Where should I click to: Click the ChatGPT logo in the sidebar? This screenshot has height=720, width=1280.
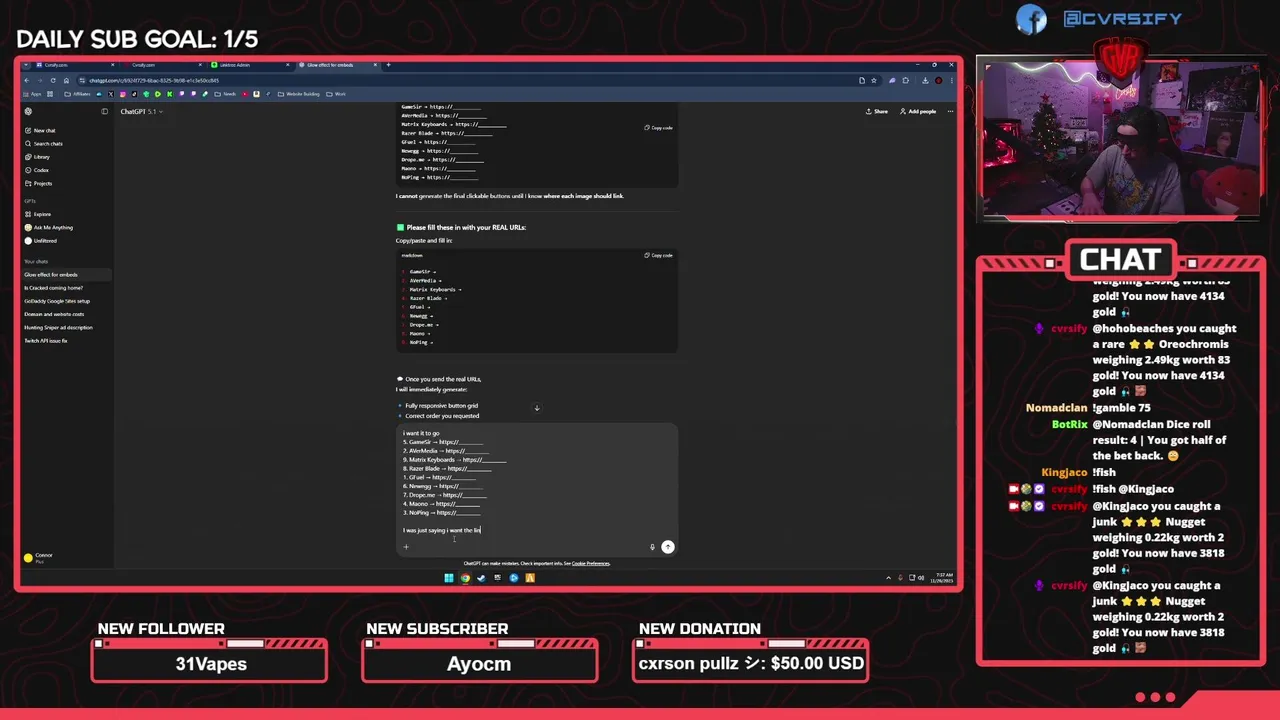click(x=28, y=111)
